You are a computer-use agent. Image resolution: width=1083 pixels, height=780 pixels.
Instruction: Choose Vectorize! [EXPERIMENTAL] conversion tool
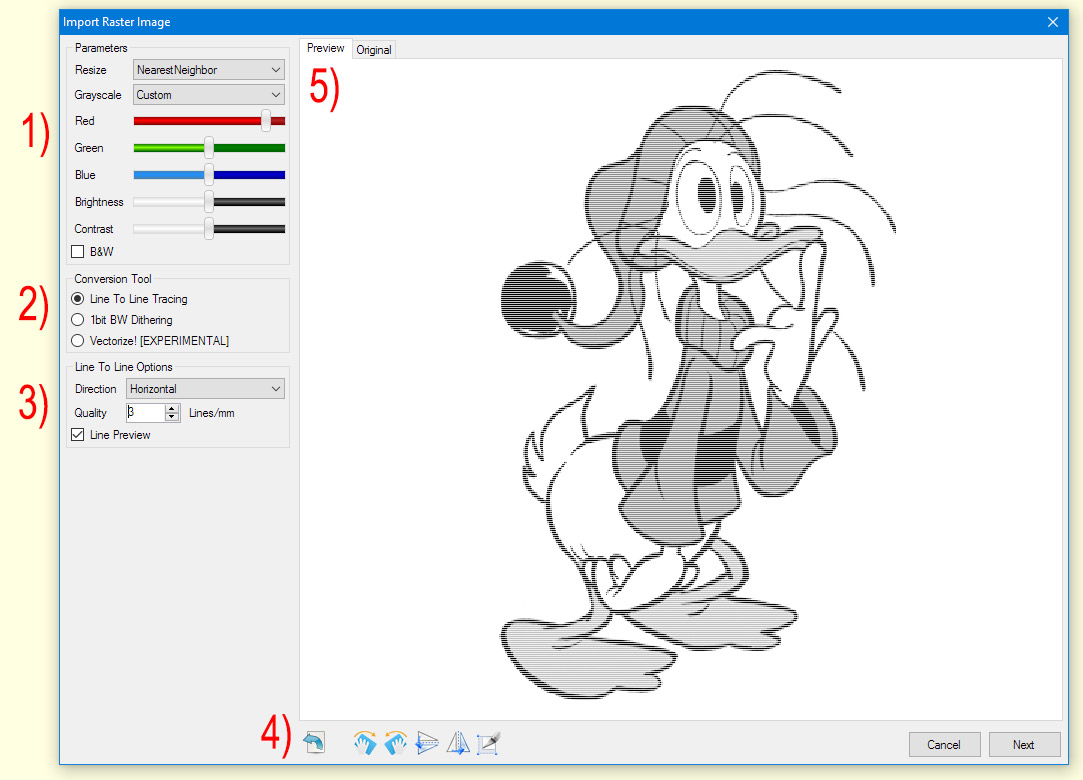[78, 340]
